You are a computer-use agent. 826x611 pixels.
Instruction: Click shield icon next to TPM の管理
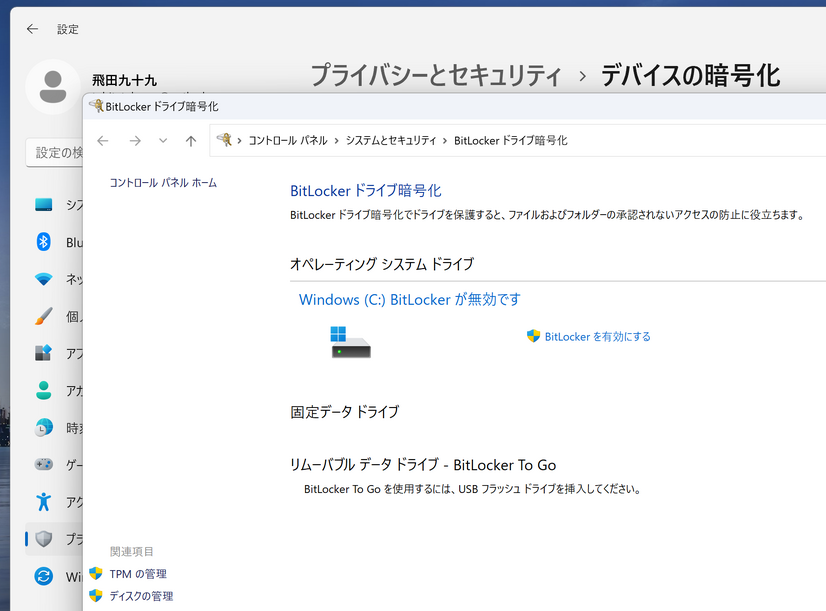[x=95, y=573]
